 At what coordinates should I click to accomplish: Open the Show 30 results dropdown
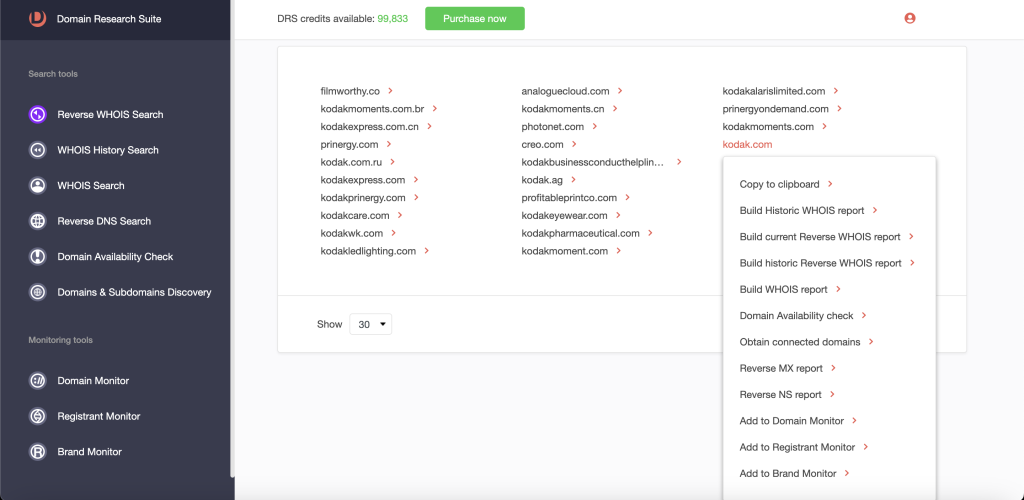click(370, 324)
